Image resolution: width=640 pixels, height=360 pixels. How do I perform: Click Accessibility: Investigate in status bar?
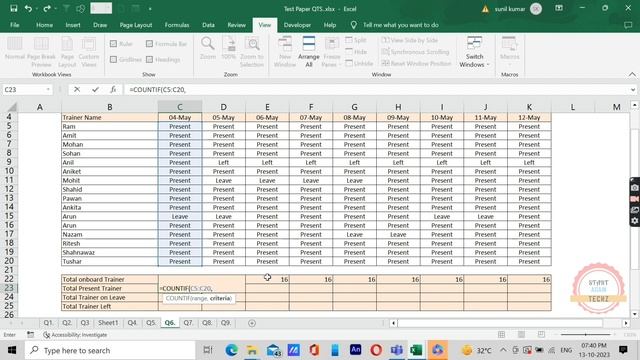click(75, 335)
